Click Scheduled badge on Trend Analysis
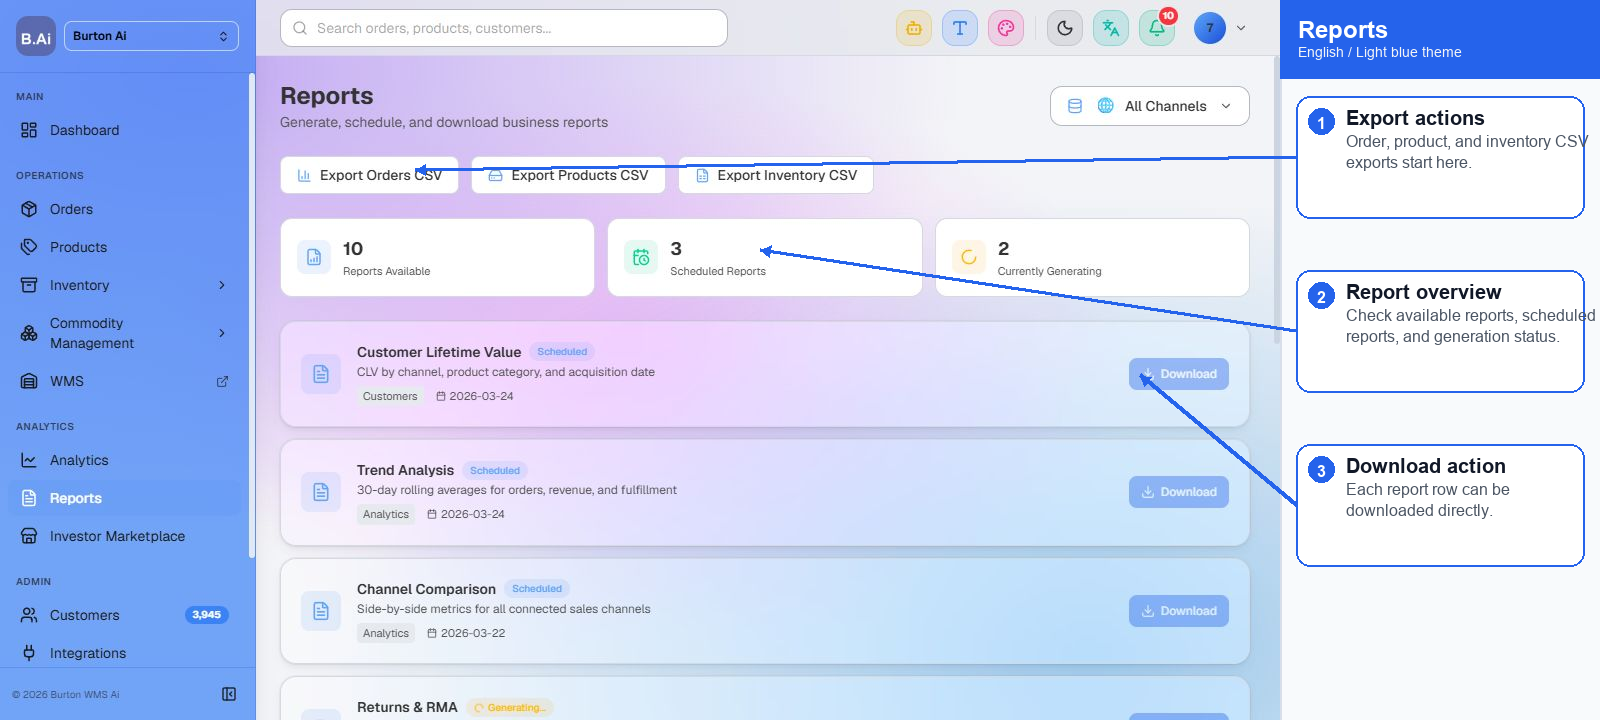Image resolution: width=1600 pixels, height=720 pixels. [x=495, y=471]
